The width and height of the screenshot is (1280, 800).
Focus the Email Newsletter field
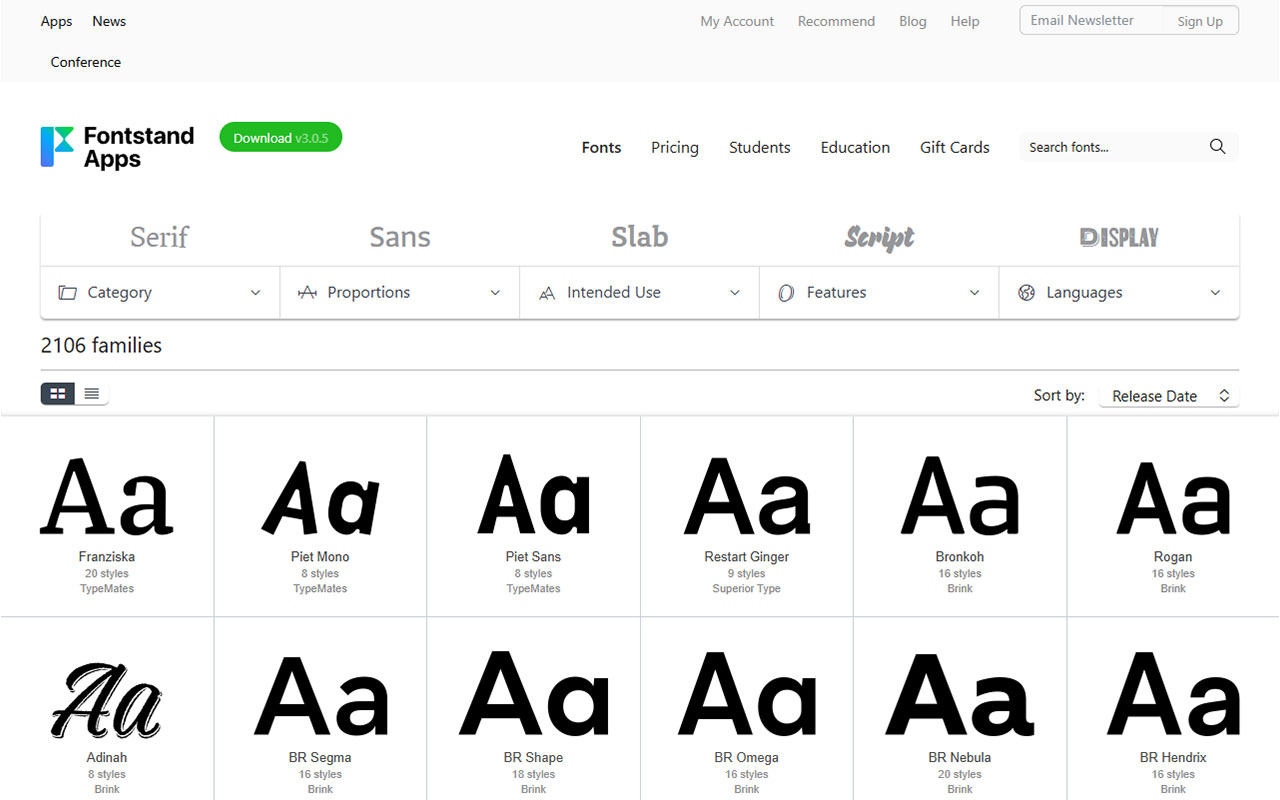tap(1091, 21)
